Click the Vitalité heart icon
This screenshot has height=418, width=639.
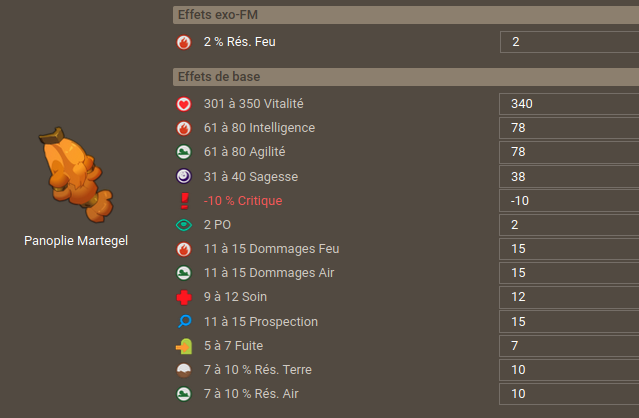pos(184,104)
